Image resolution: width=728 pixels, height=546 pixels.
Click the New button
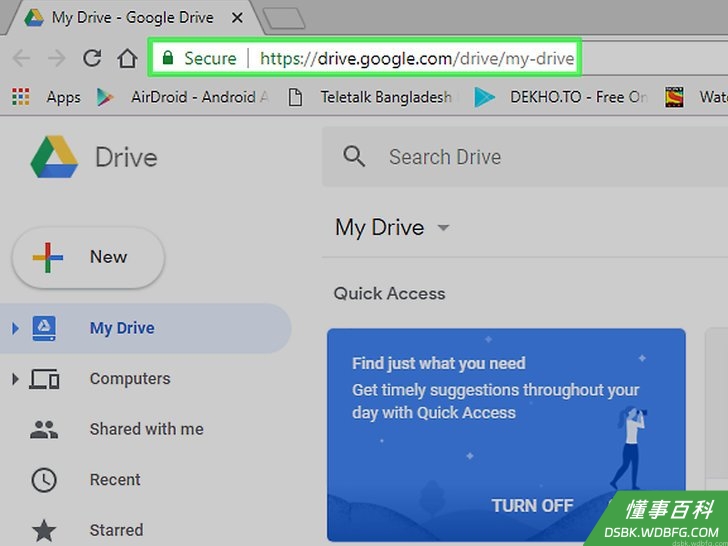point(88,257)
